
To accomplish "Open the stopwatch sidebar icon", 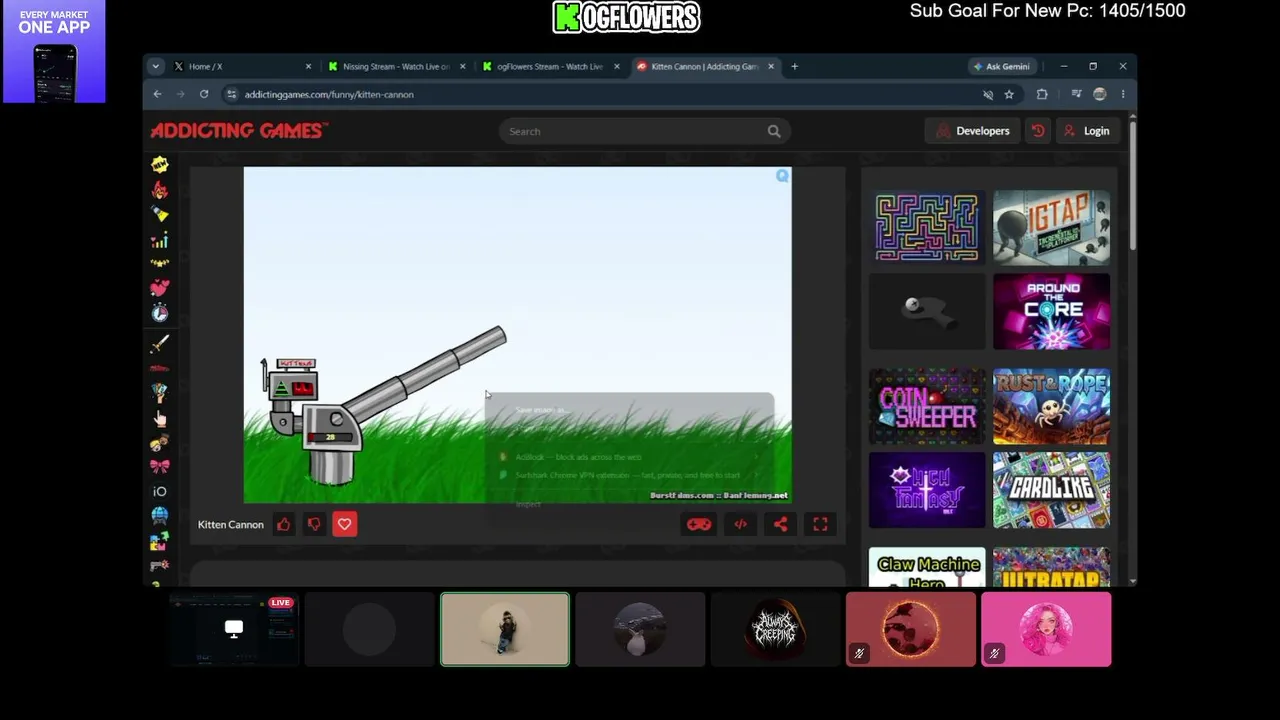I will click(x=160, y=313).
